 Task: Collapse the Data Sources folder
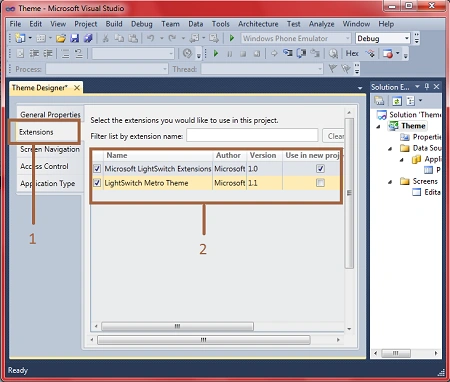(x=390, y=149)
